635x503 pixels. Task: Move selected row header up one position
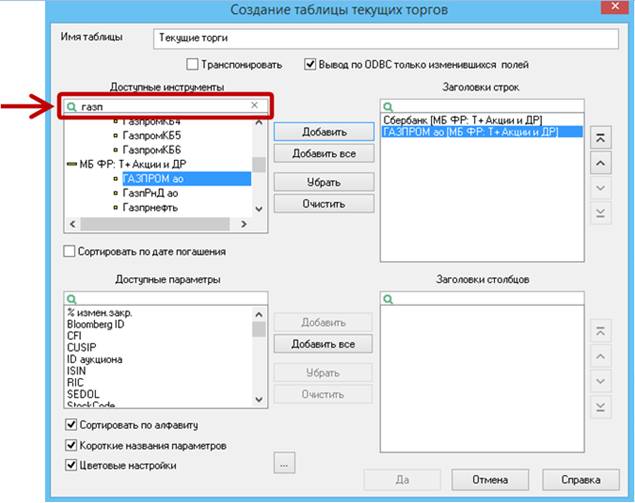point(600,163)
